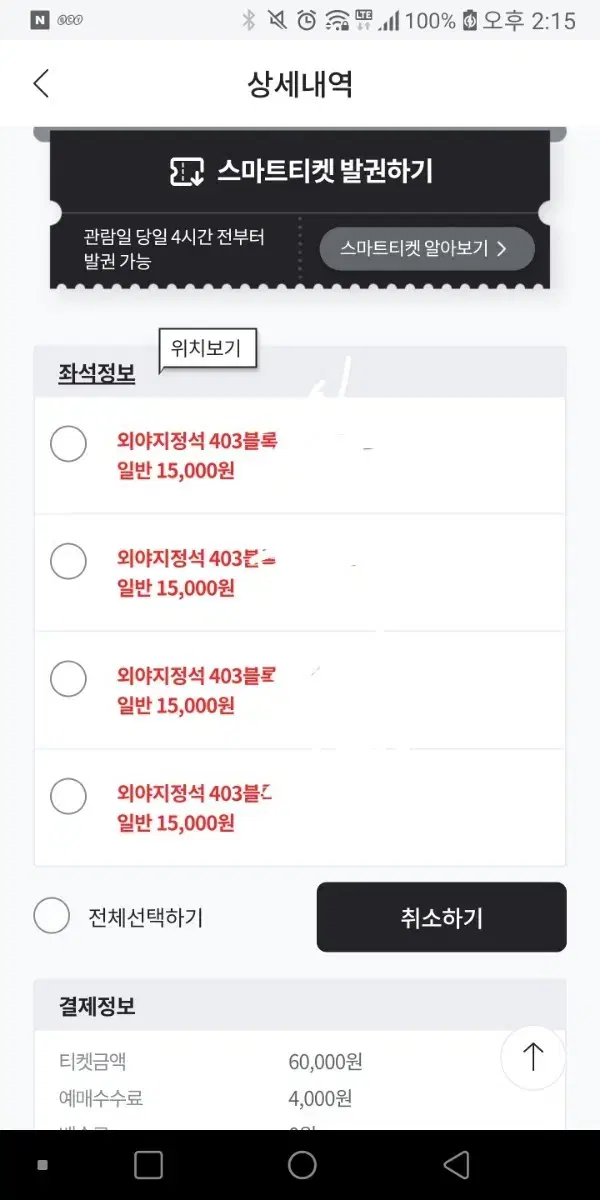The height and width of the screenshot is (1200, 600).
Task: Toggle 전체선택하기 select all option
Action: tap(119, 916)
